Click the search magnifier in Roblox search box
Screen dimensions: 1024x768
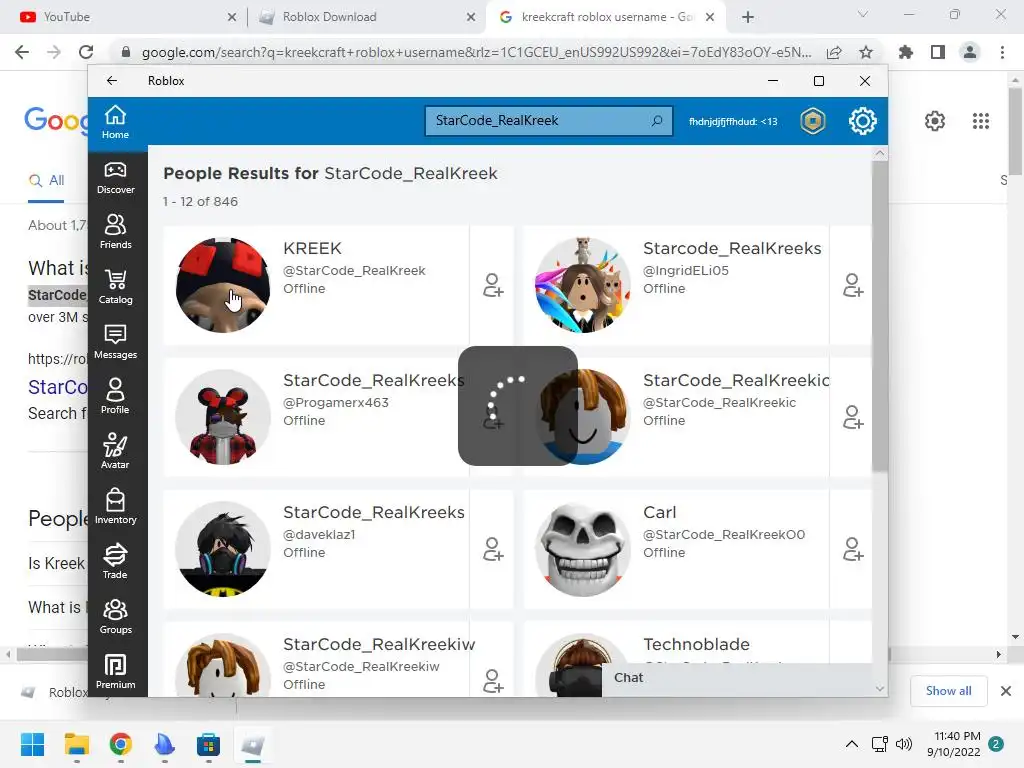(x=656, y=121)
